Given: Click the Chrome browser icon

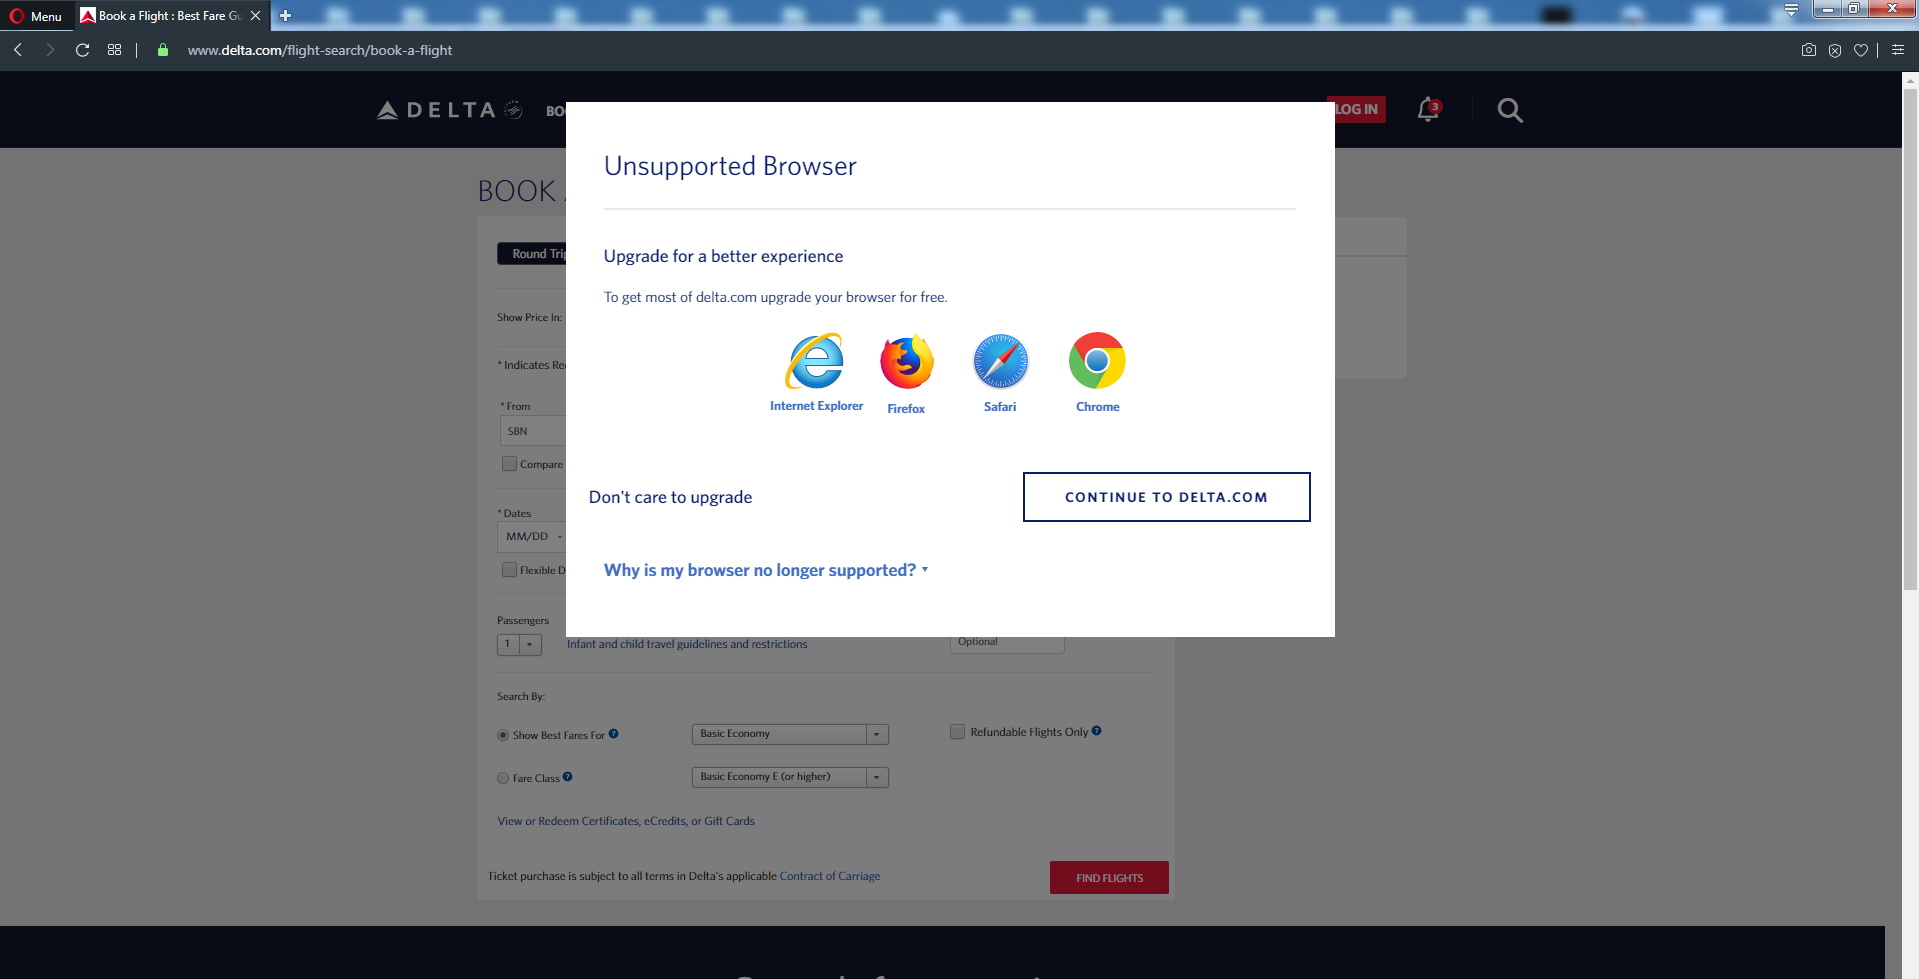Looking at the screenshot, I should [1097, 361].
